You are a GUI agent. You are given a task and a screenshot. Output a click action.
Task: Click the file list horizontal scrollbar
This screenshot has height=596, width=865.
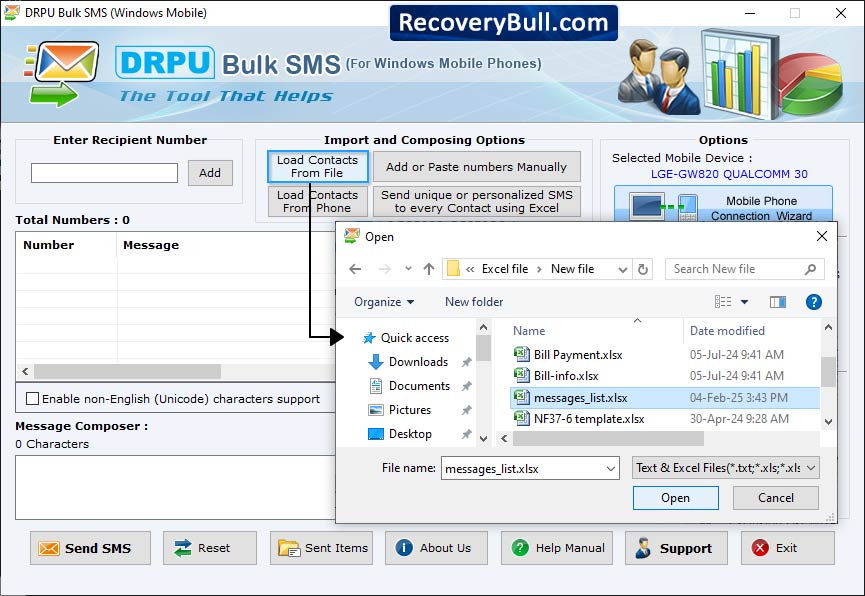point(608,439)
